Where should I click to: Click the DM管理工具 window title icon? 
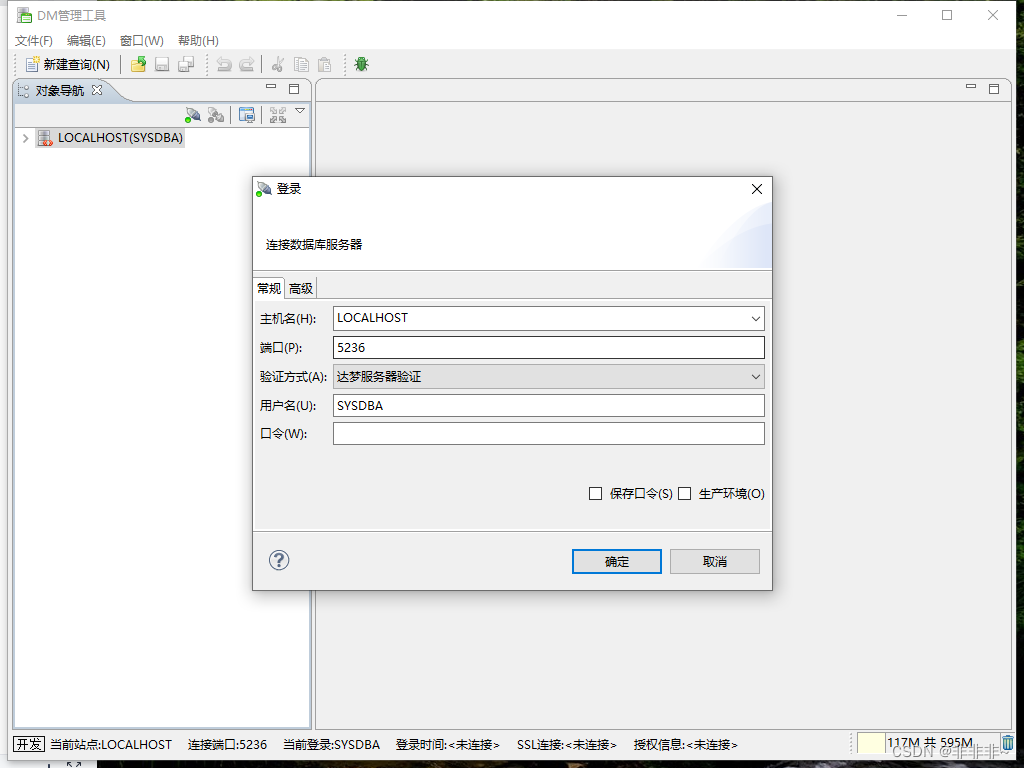pos(24,15)
